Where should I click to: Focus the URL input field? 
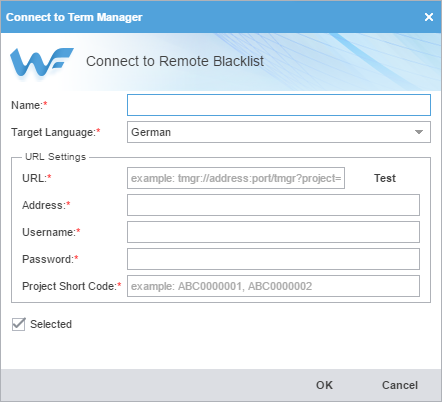point(236,178)
